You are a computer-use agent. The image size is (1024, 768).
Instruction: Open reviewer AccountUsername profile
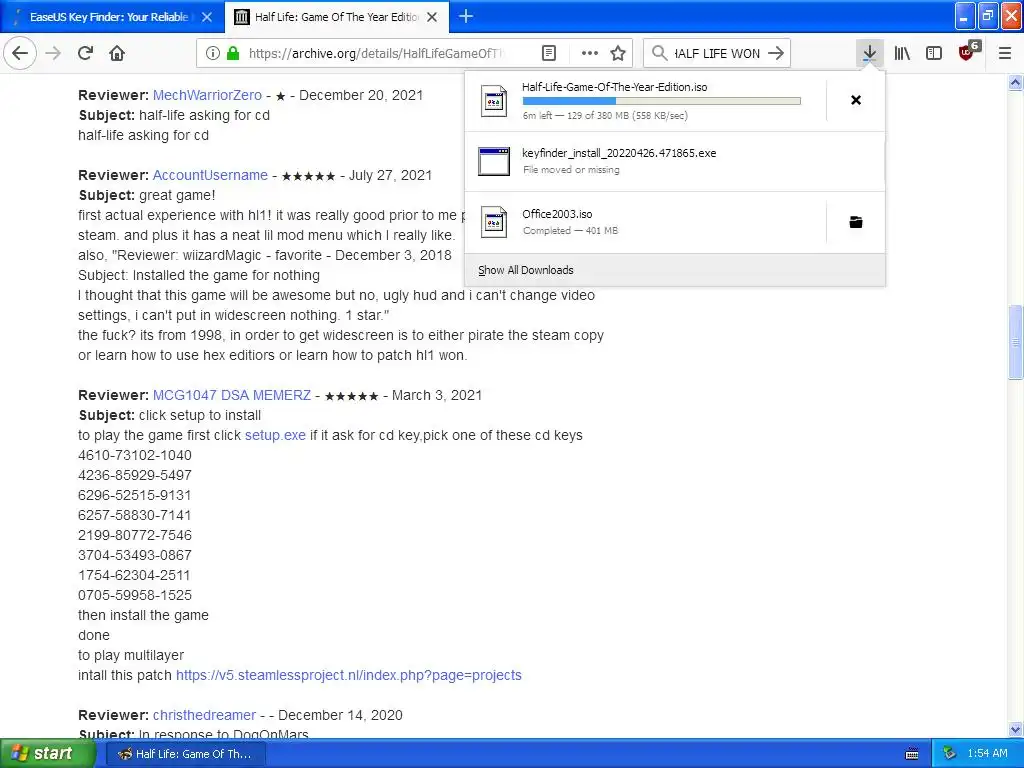point(210,176)
